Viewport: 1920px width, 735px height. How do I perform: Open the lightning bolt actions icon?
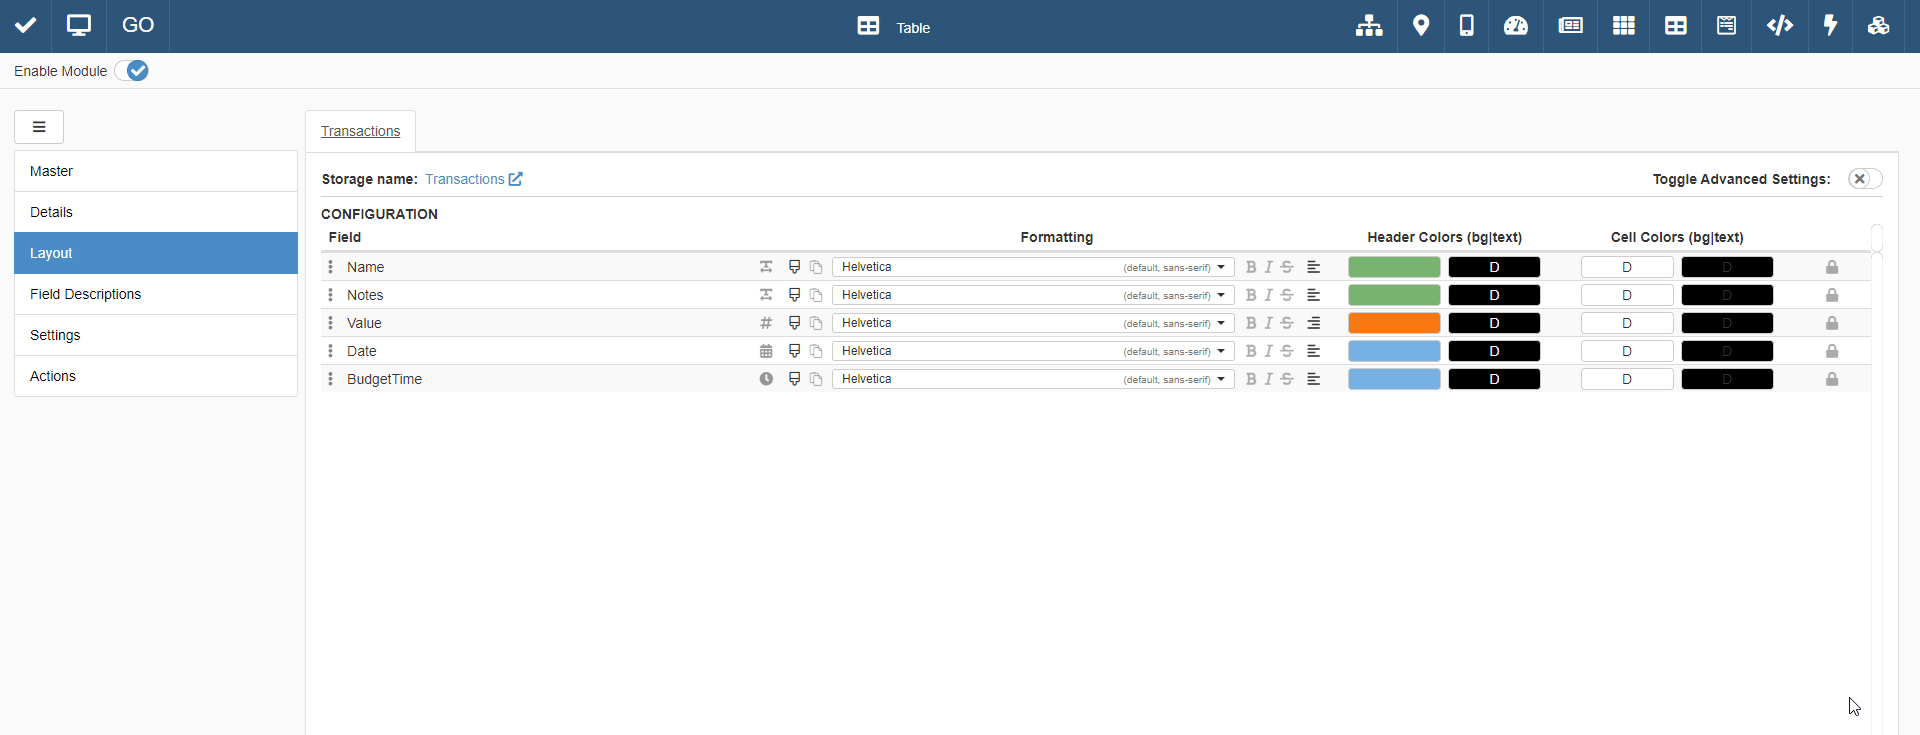(x=1831, y=26)
